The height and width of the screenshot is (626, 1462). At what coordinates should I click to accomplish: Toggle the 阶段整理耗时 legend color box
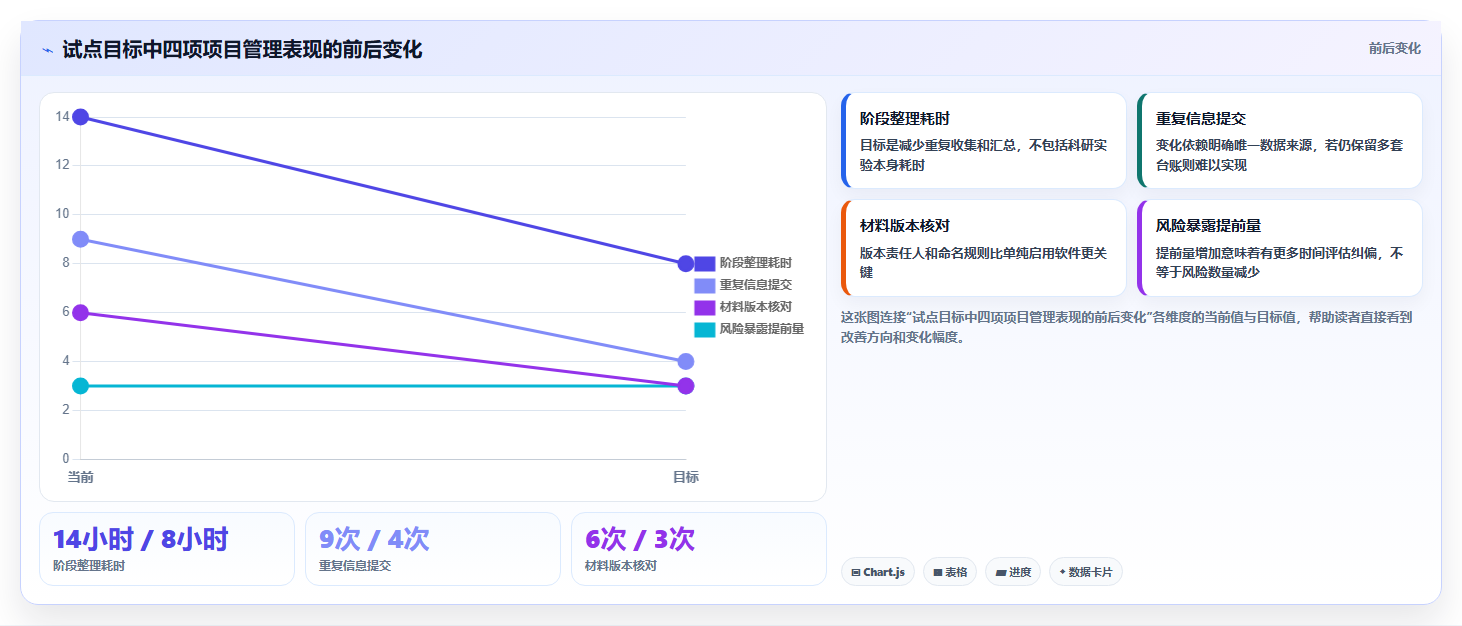point(704,263)
